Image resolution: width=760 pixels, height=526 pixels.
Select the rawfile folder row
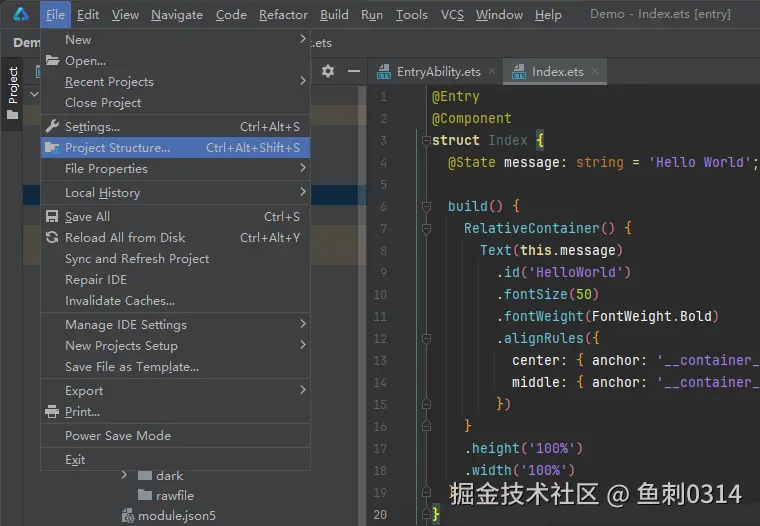pyautogui.click(x=165, y=495)
